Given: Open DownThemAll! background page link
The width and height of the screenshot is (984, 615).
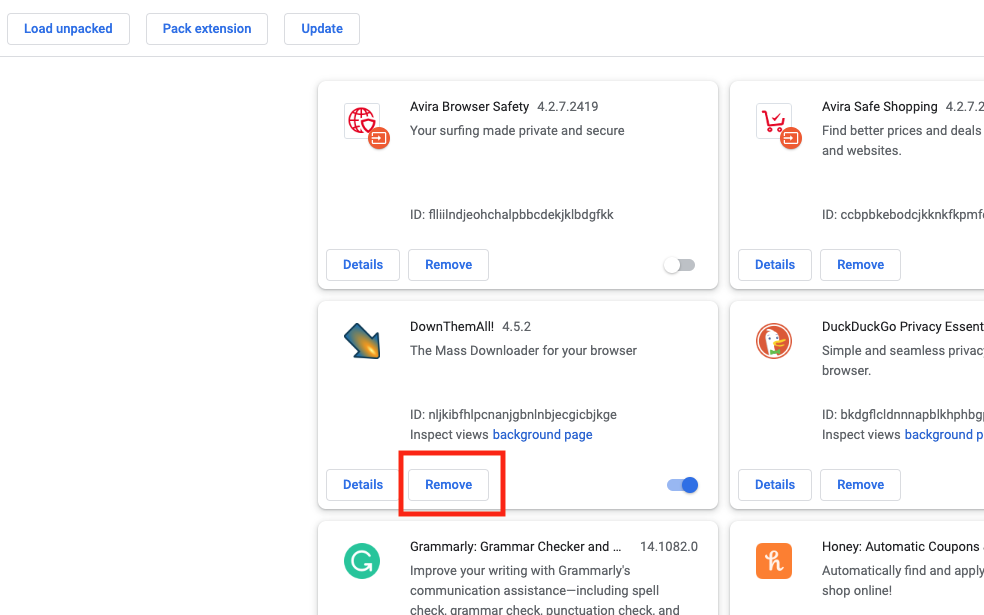Looking at the screenshot, I should (542, 435).
